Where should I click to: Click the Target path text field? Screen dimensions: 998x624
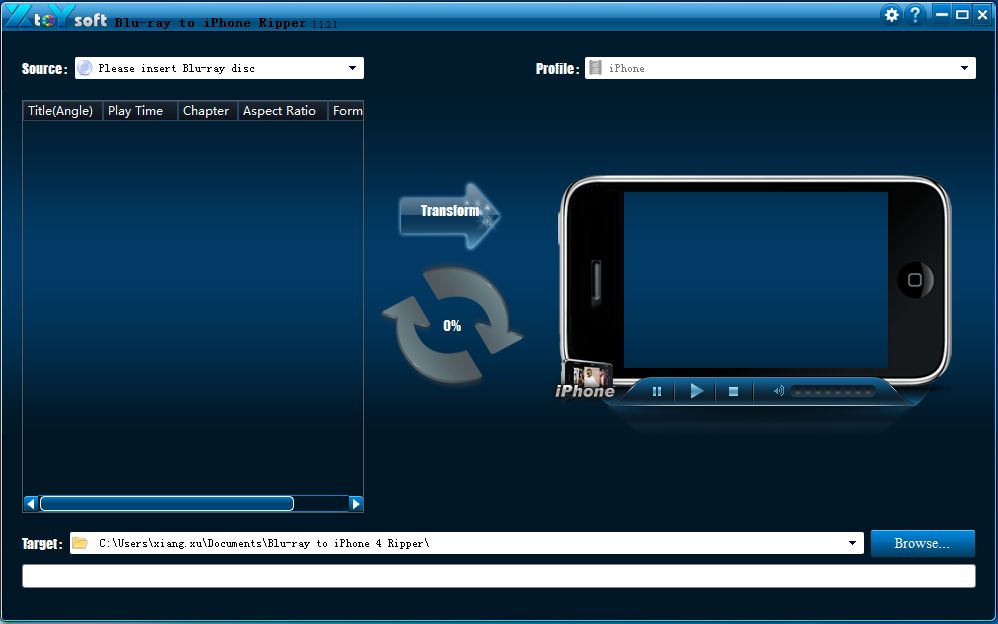467,543
